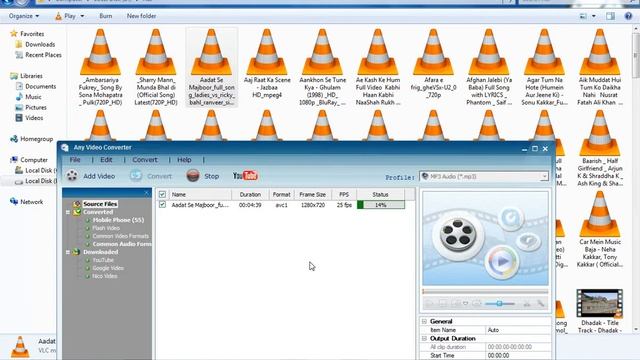
Task: Open Network in Explorer sidebar
Action: (x=31, y=202)
